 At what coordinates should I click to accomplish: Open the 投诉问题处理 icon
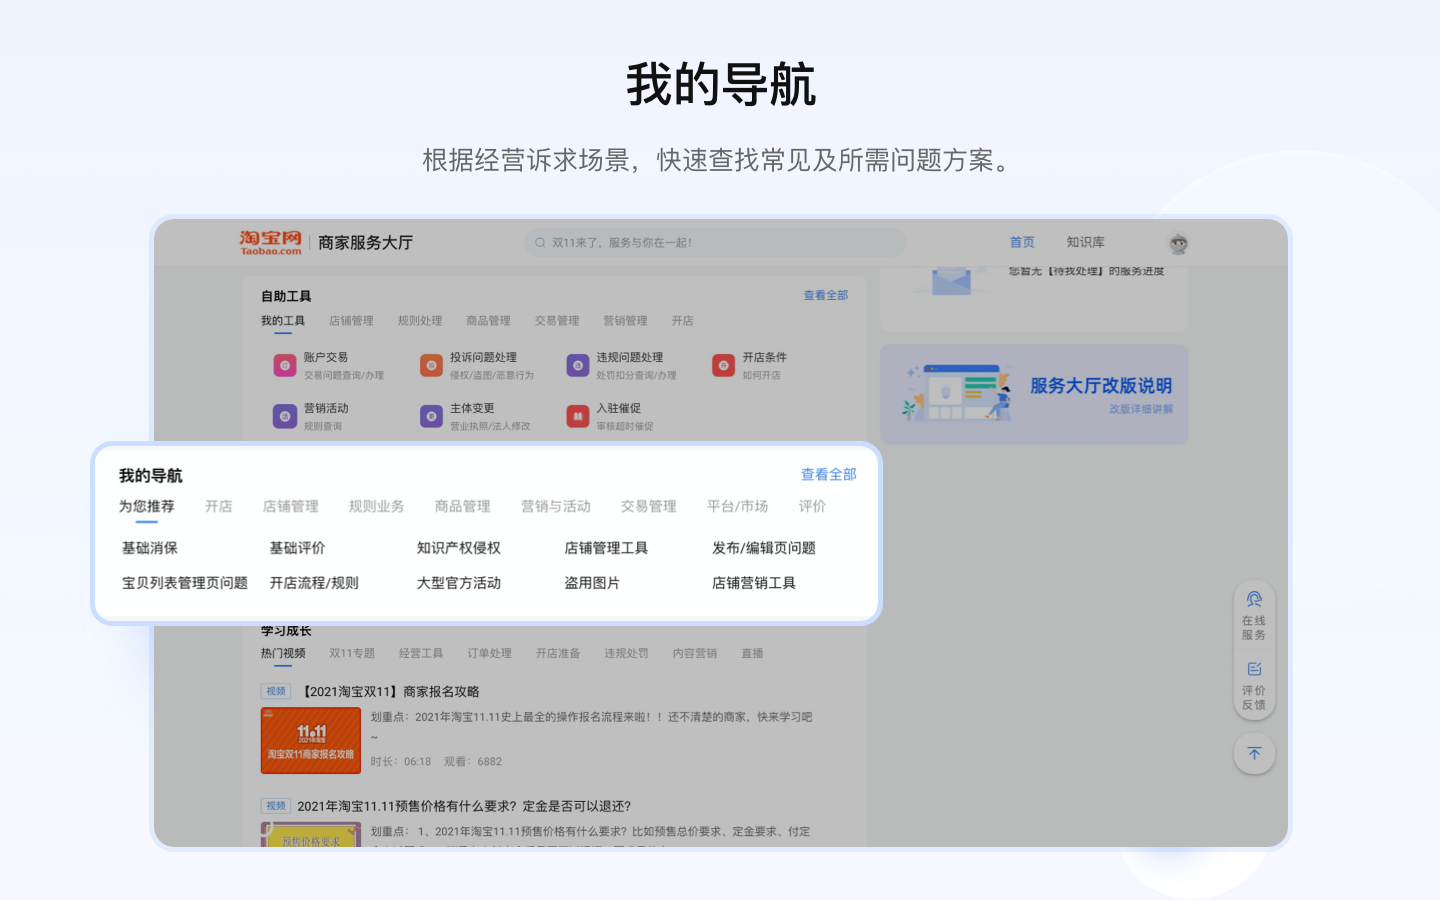(431, 366)
